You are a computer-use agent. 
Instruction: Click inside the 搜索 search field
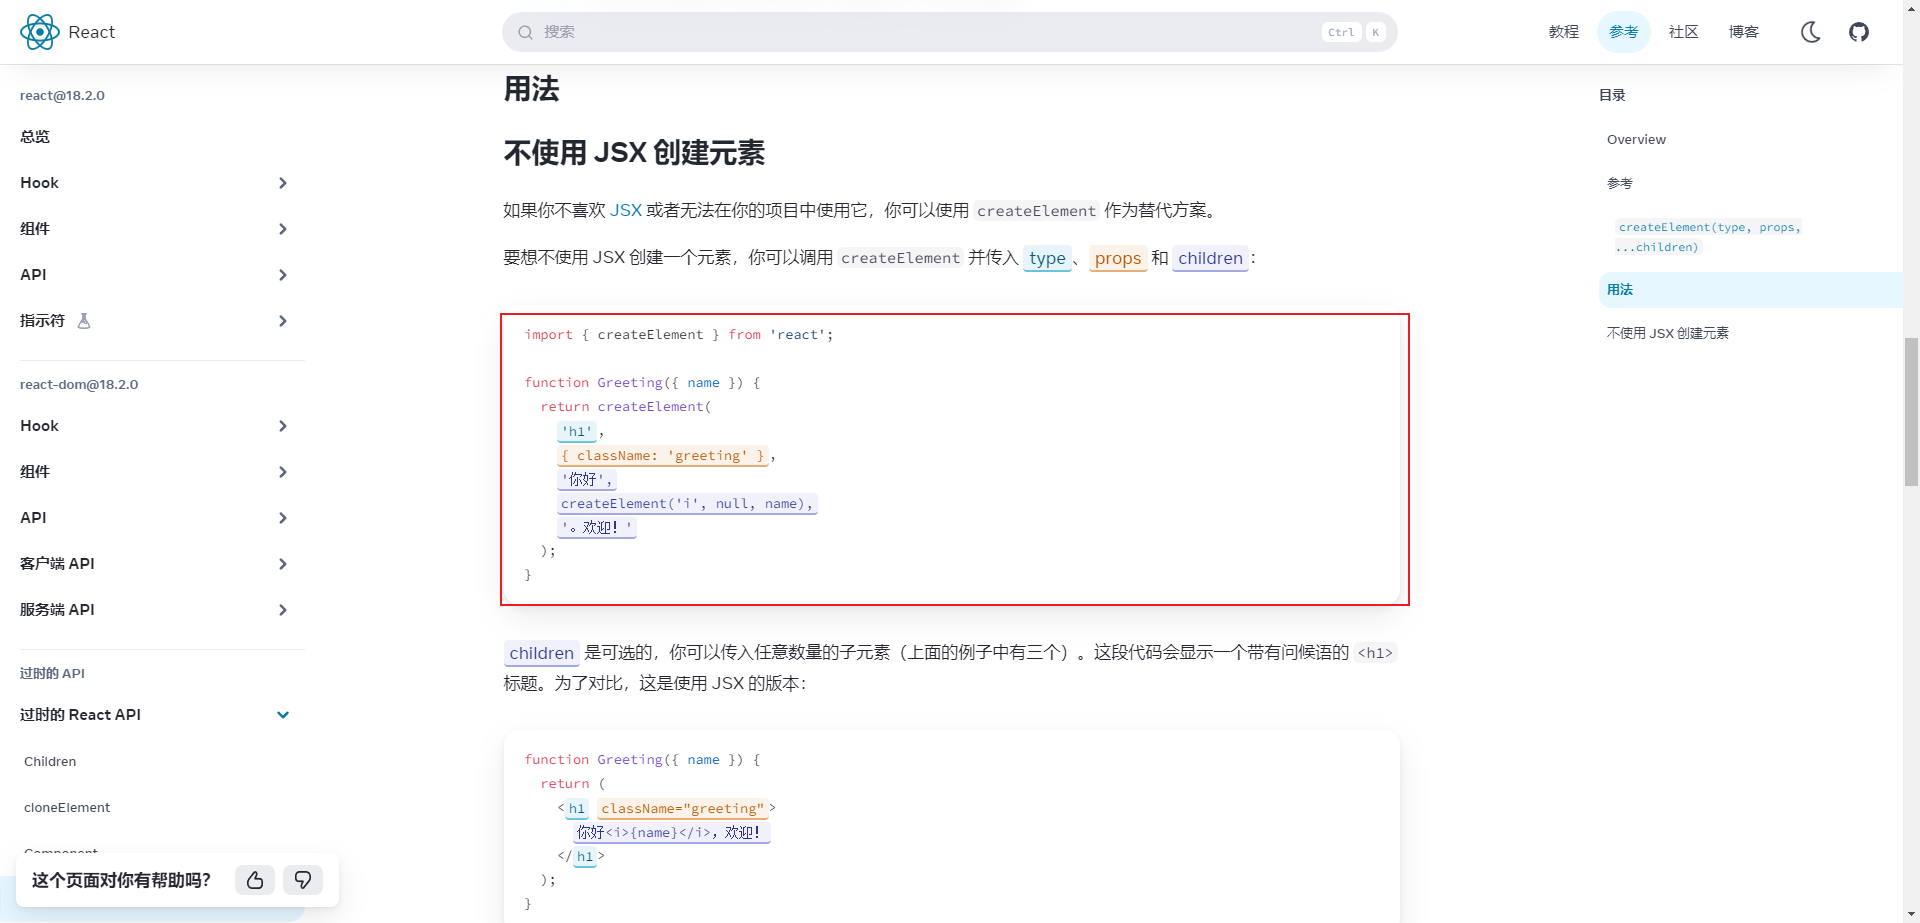click(x=900, y=31)
